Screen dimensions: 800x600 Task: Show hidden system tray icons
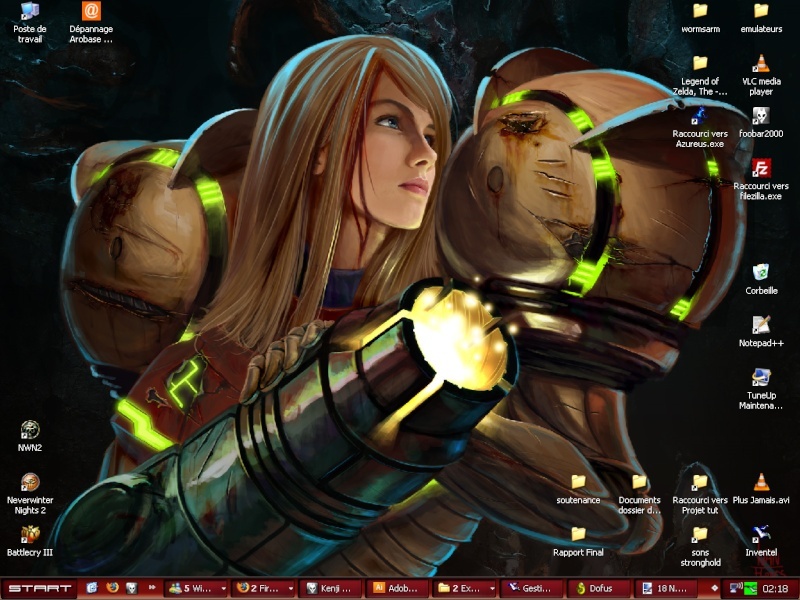(x=715, y=588)
